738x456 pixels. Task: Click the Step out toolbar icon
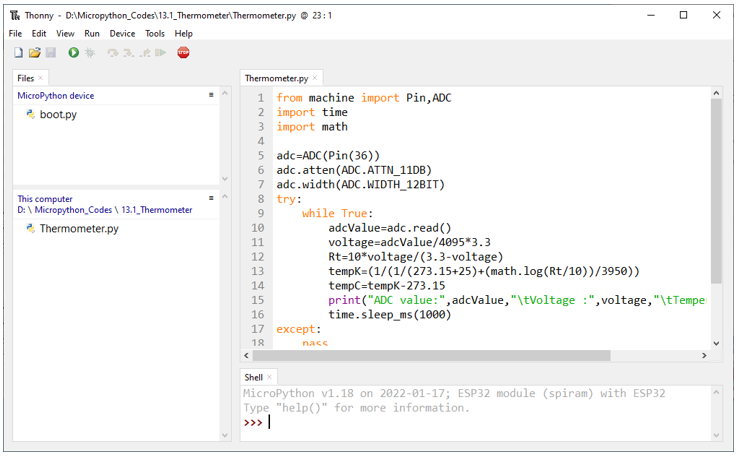point(145,53)
